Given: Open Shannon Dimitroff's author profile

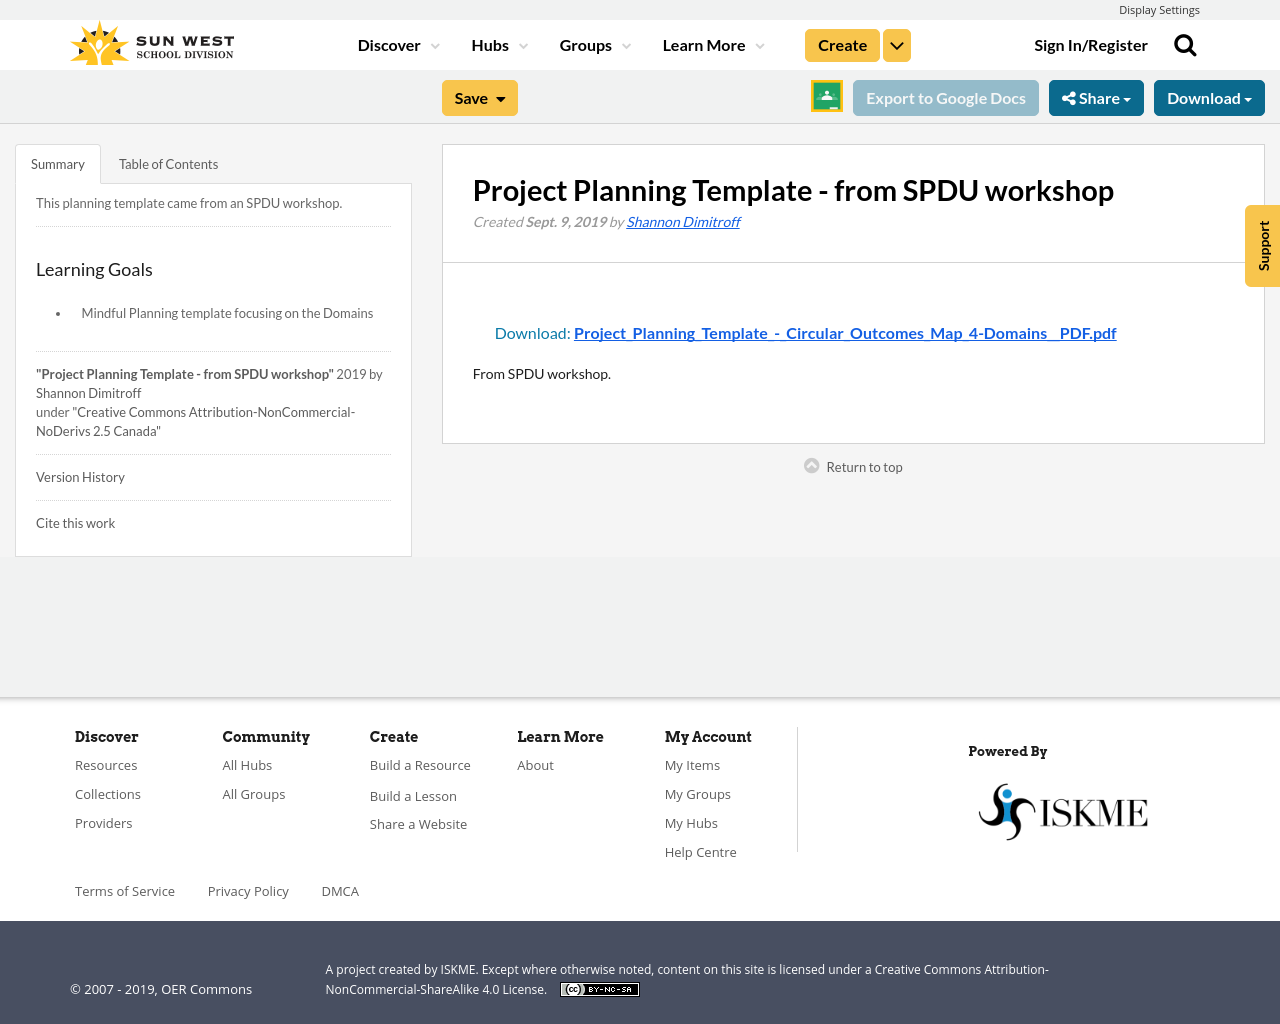Looking at the screenshot, I should (683, 220).
